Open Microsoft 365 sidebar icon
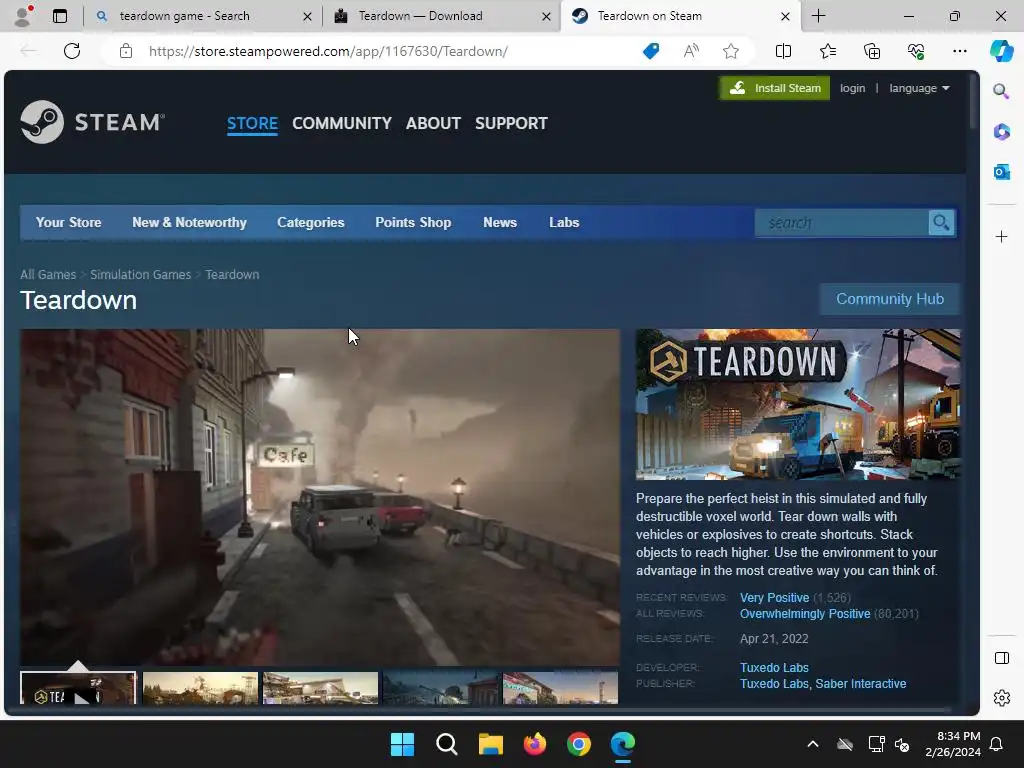 (1001, 131)
